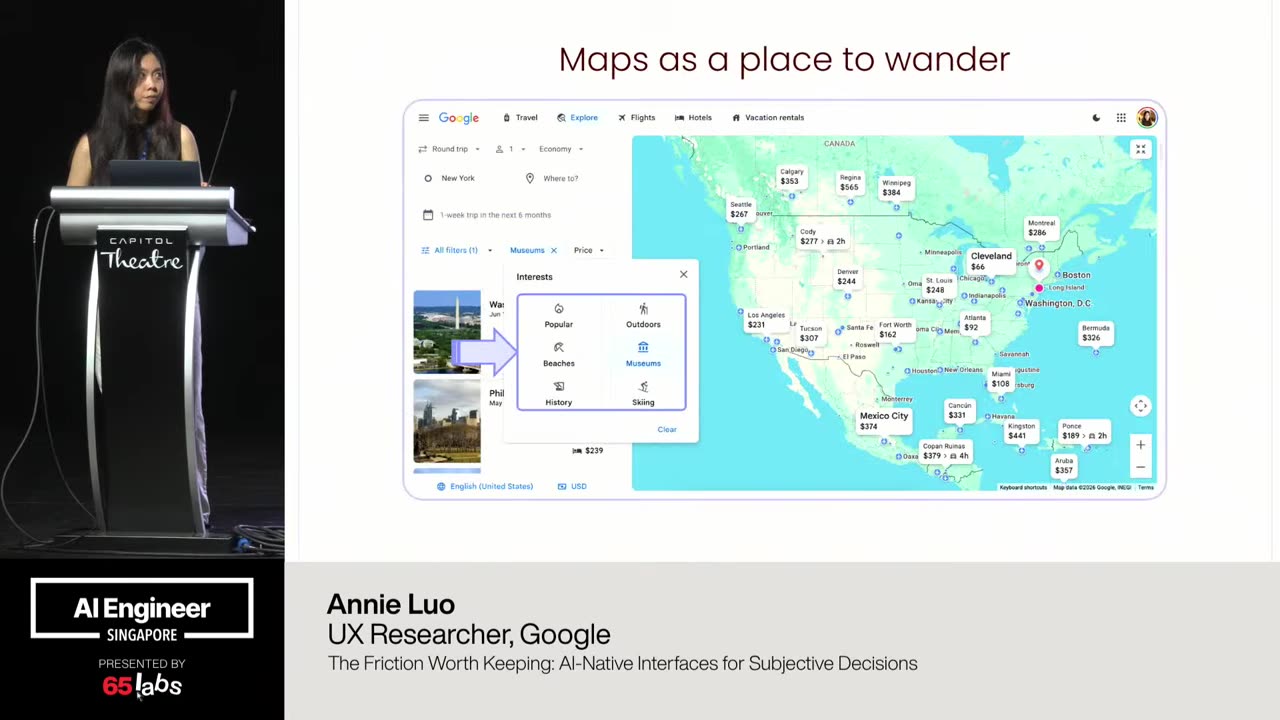Zoom out on the map
This screenshot has height=720, width=1280.
(1140, 467)
